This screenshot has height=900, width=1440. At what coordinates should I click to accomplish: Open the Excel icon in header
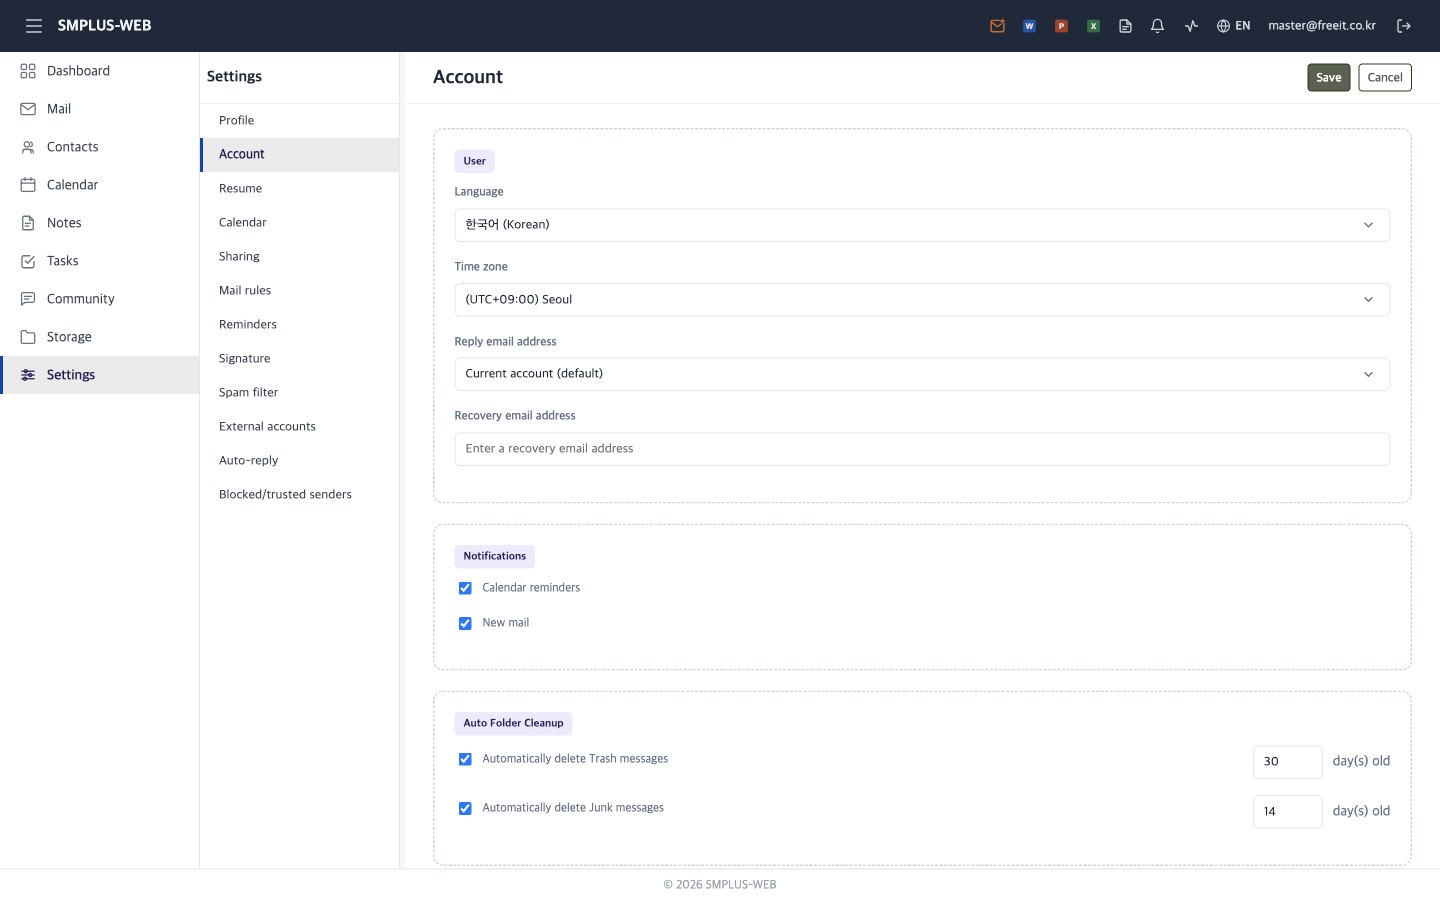click(x=1093, y=26)
